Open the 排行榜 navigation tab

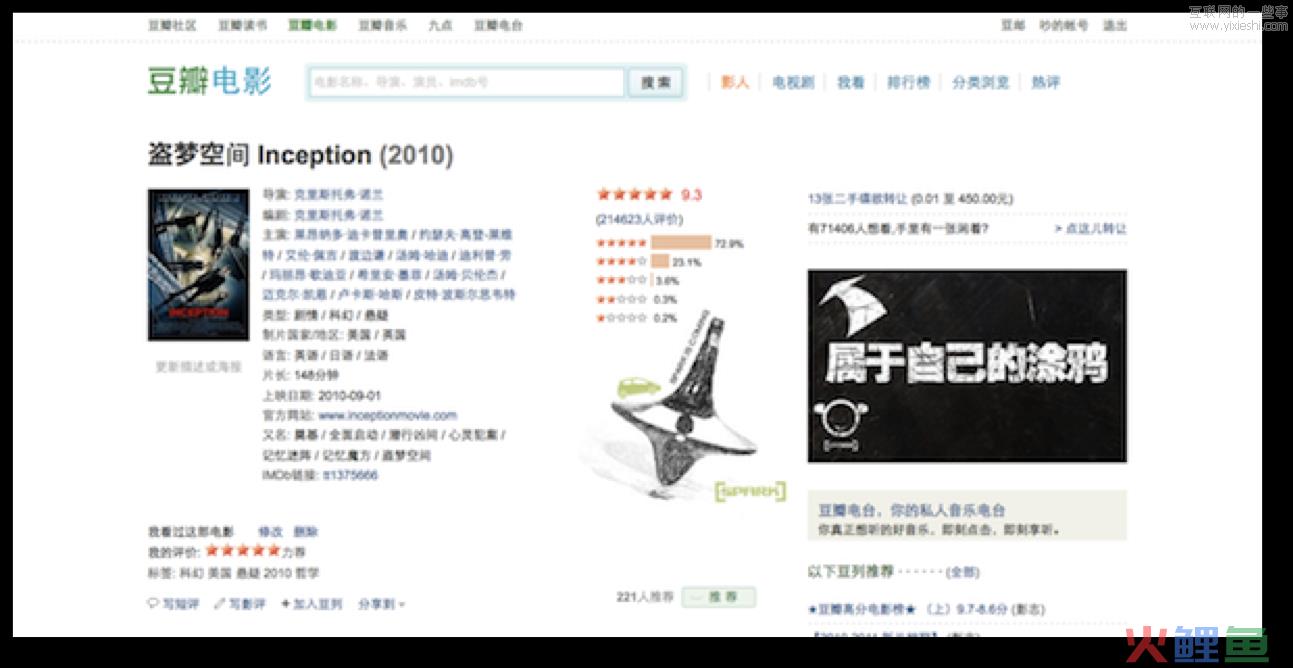pyautogui.click(x=909, y=82)
